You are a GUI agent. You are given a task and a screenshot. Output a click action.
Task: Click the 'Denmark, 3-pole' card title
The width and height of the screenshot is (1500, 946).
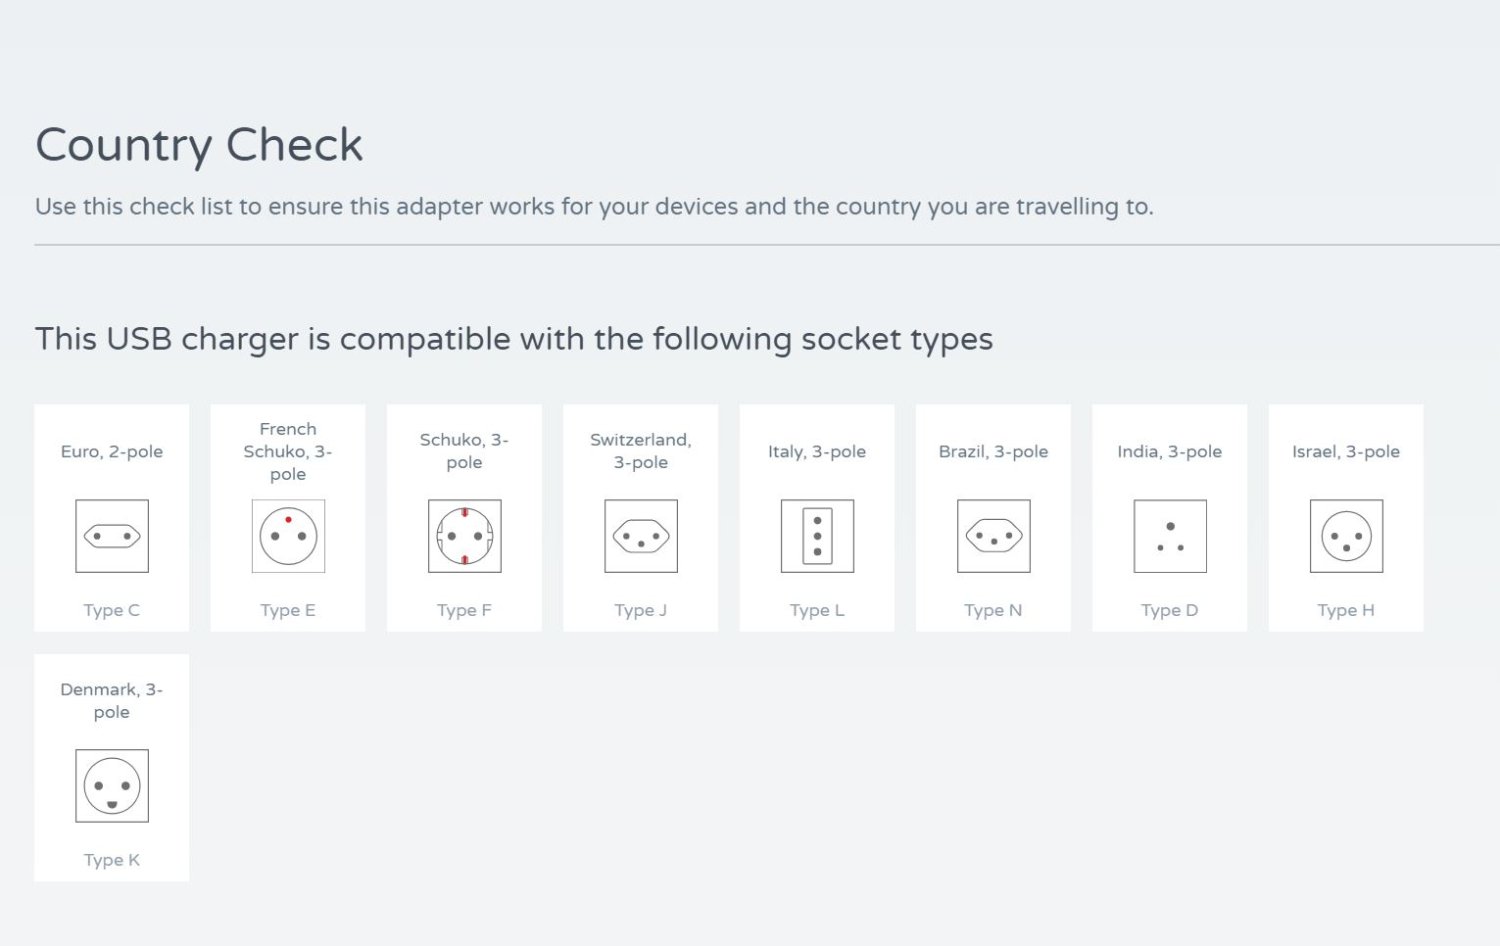(112, 701)
